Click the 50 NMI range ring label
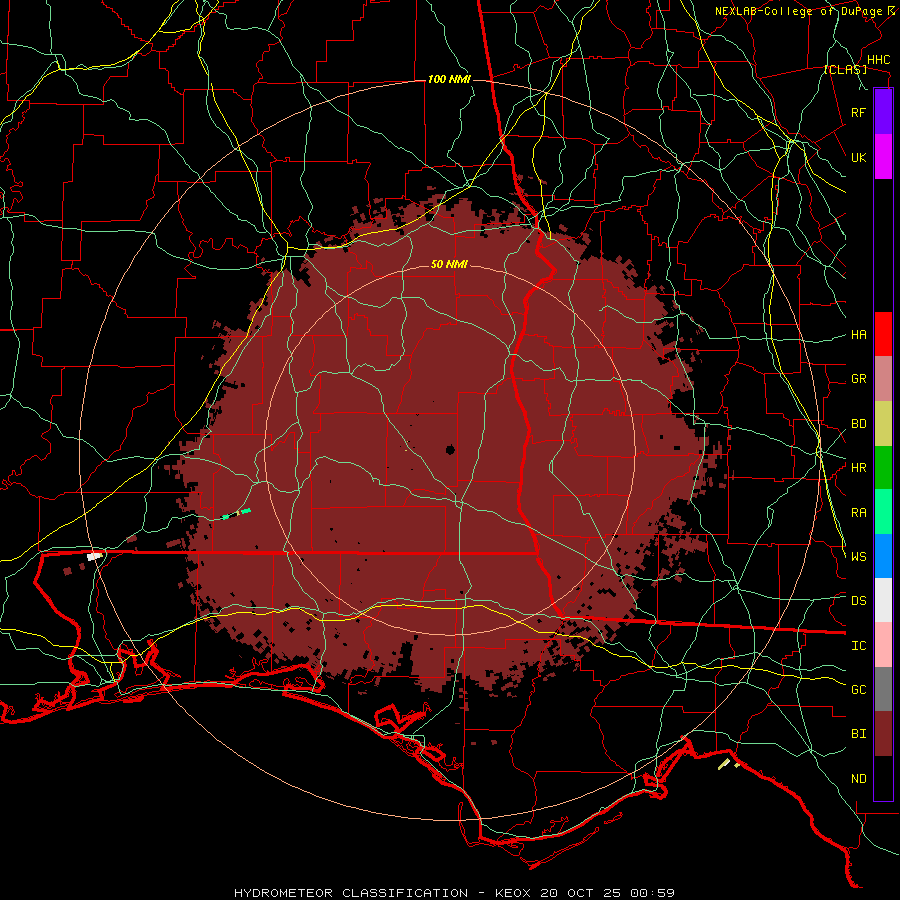Screen dimensions: 900x900 click(449, 264)
